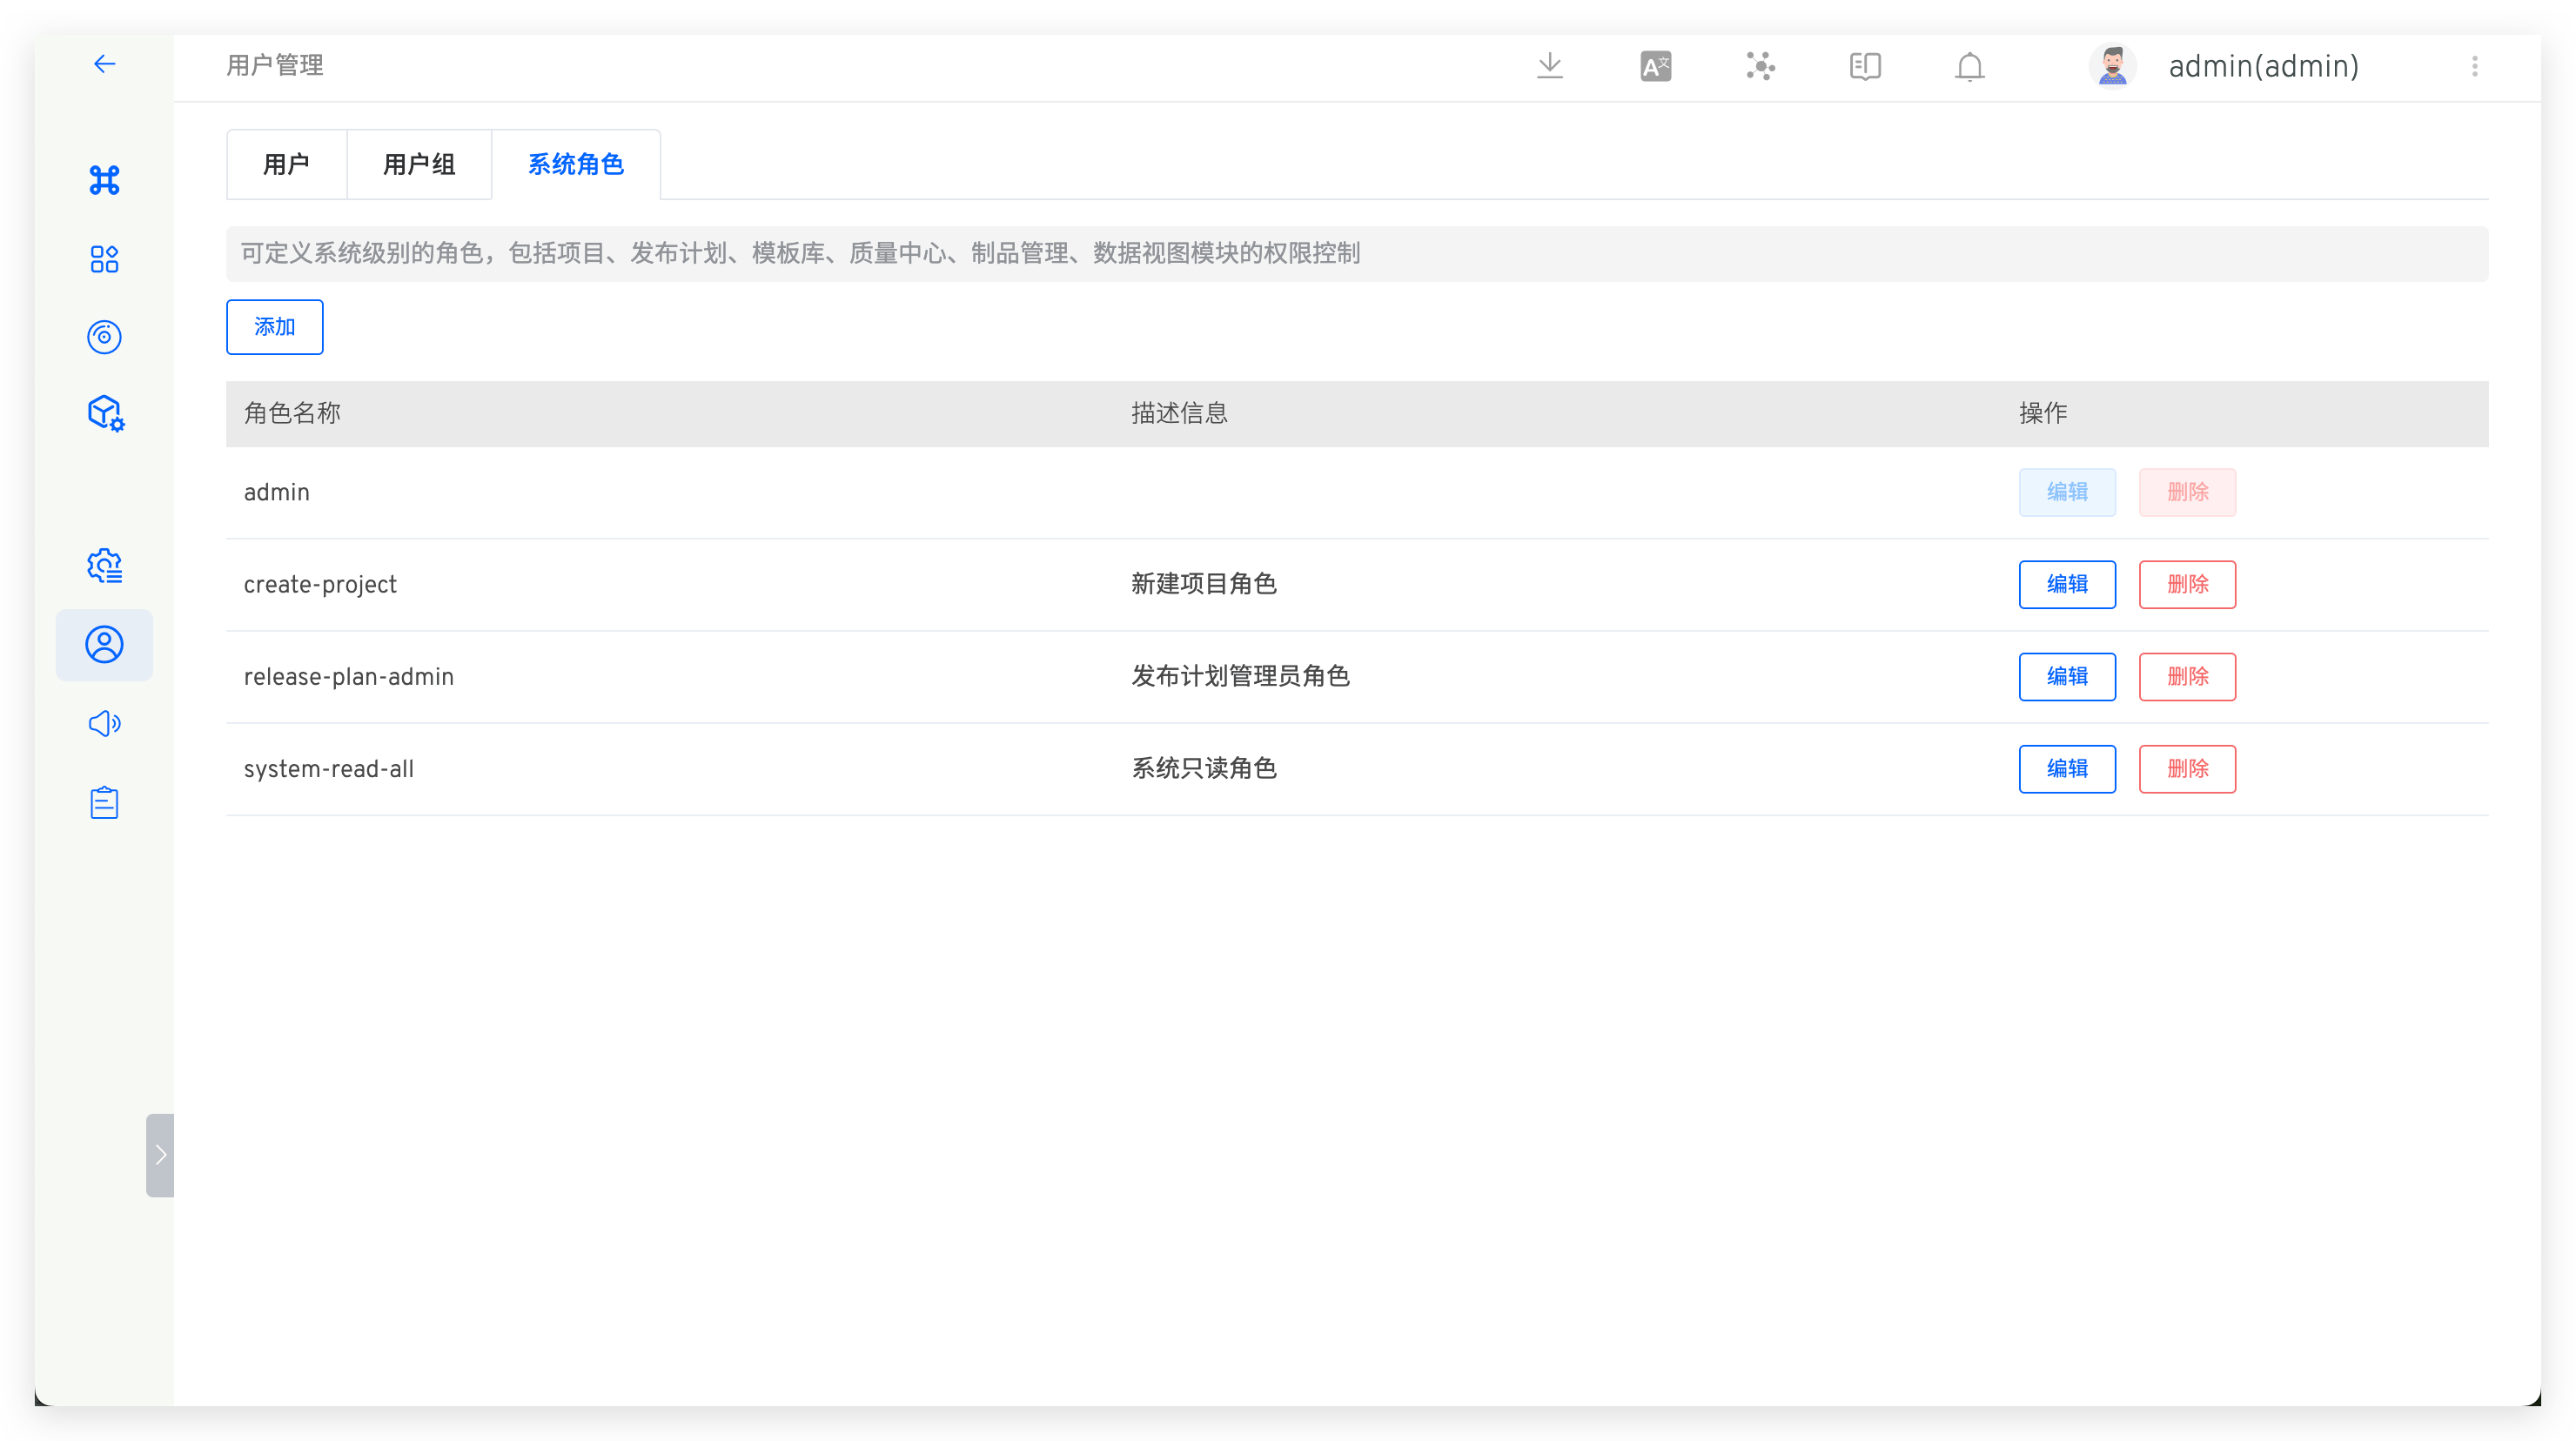This screenshot has width=2576, height=1441.
Task: Open the audit log clipboard sidebar icon
Action: point(104,801)
